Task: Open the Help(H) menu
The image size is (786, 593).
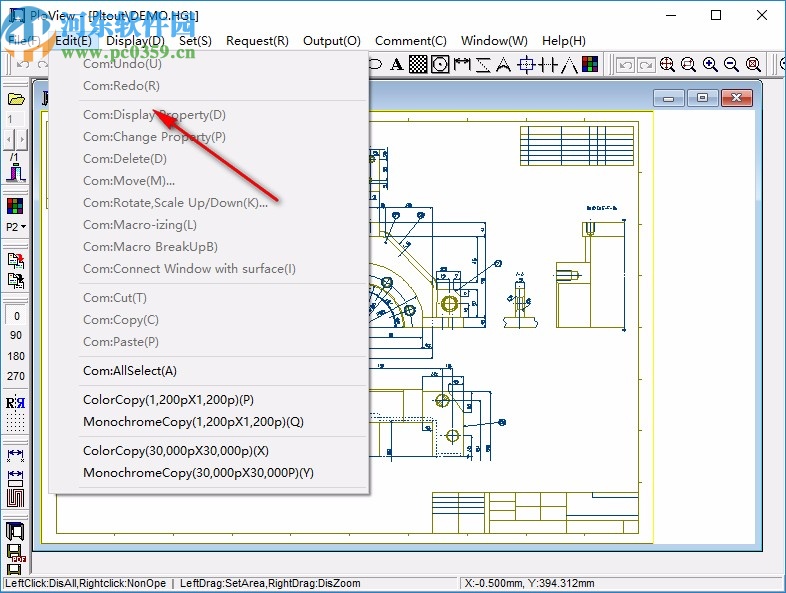Action: point(564,41)
